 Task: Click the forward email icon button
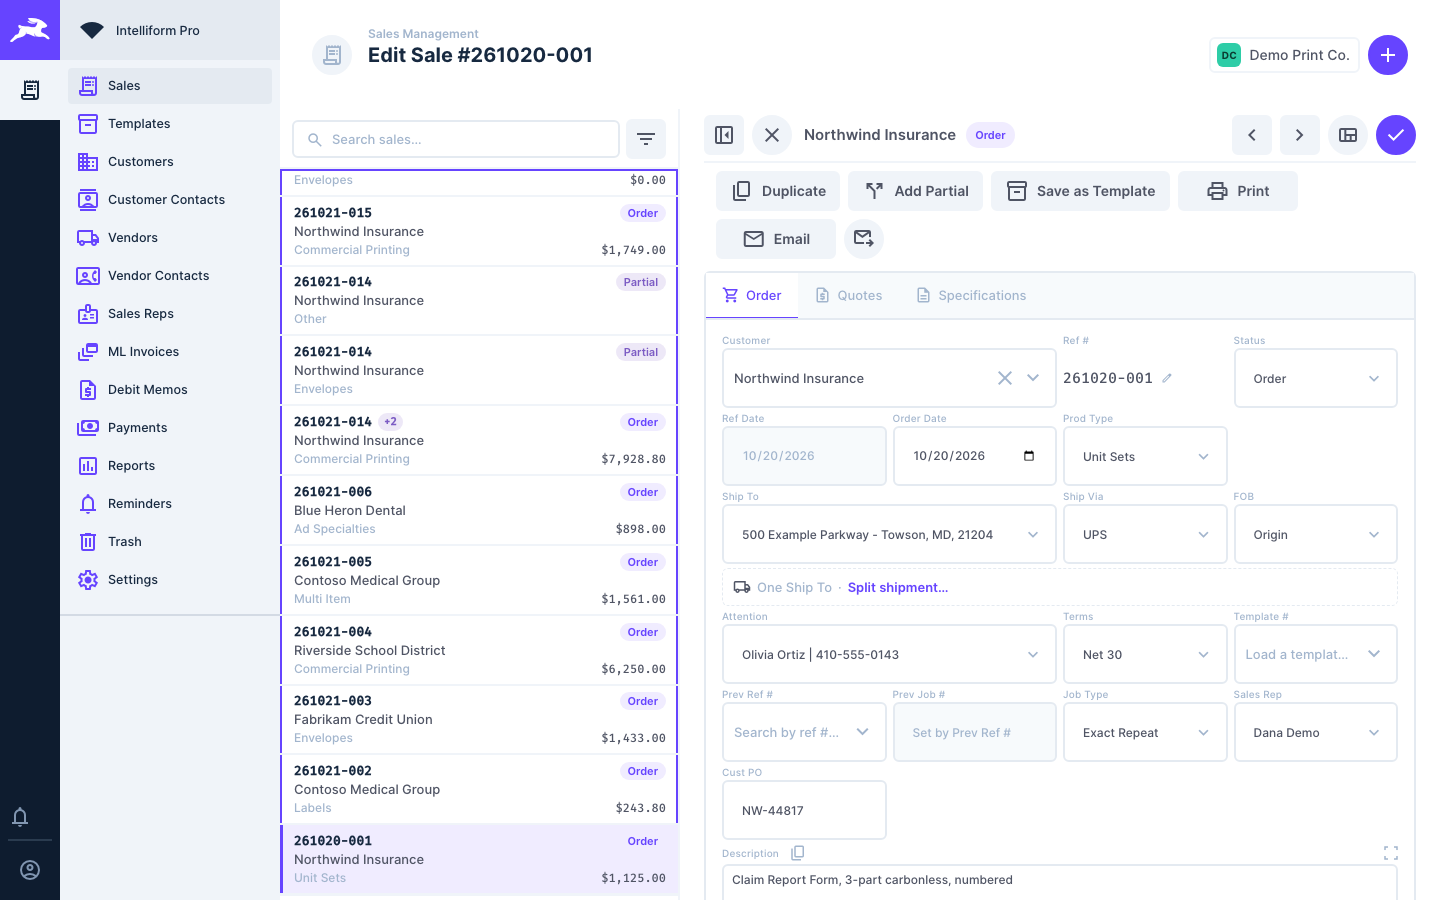click(x=864, y=239)
